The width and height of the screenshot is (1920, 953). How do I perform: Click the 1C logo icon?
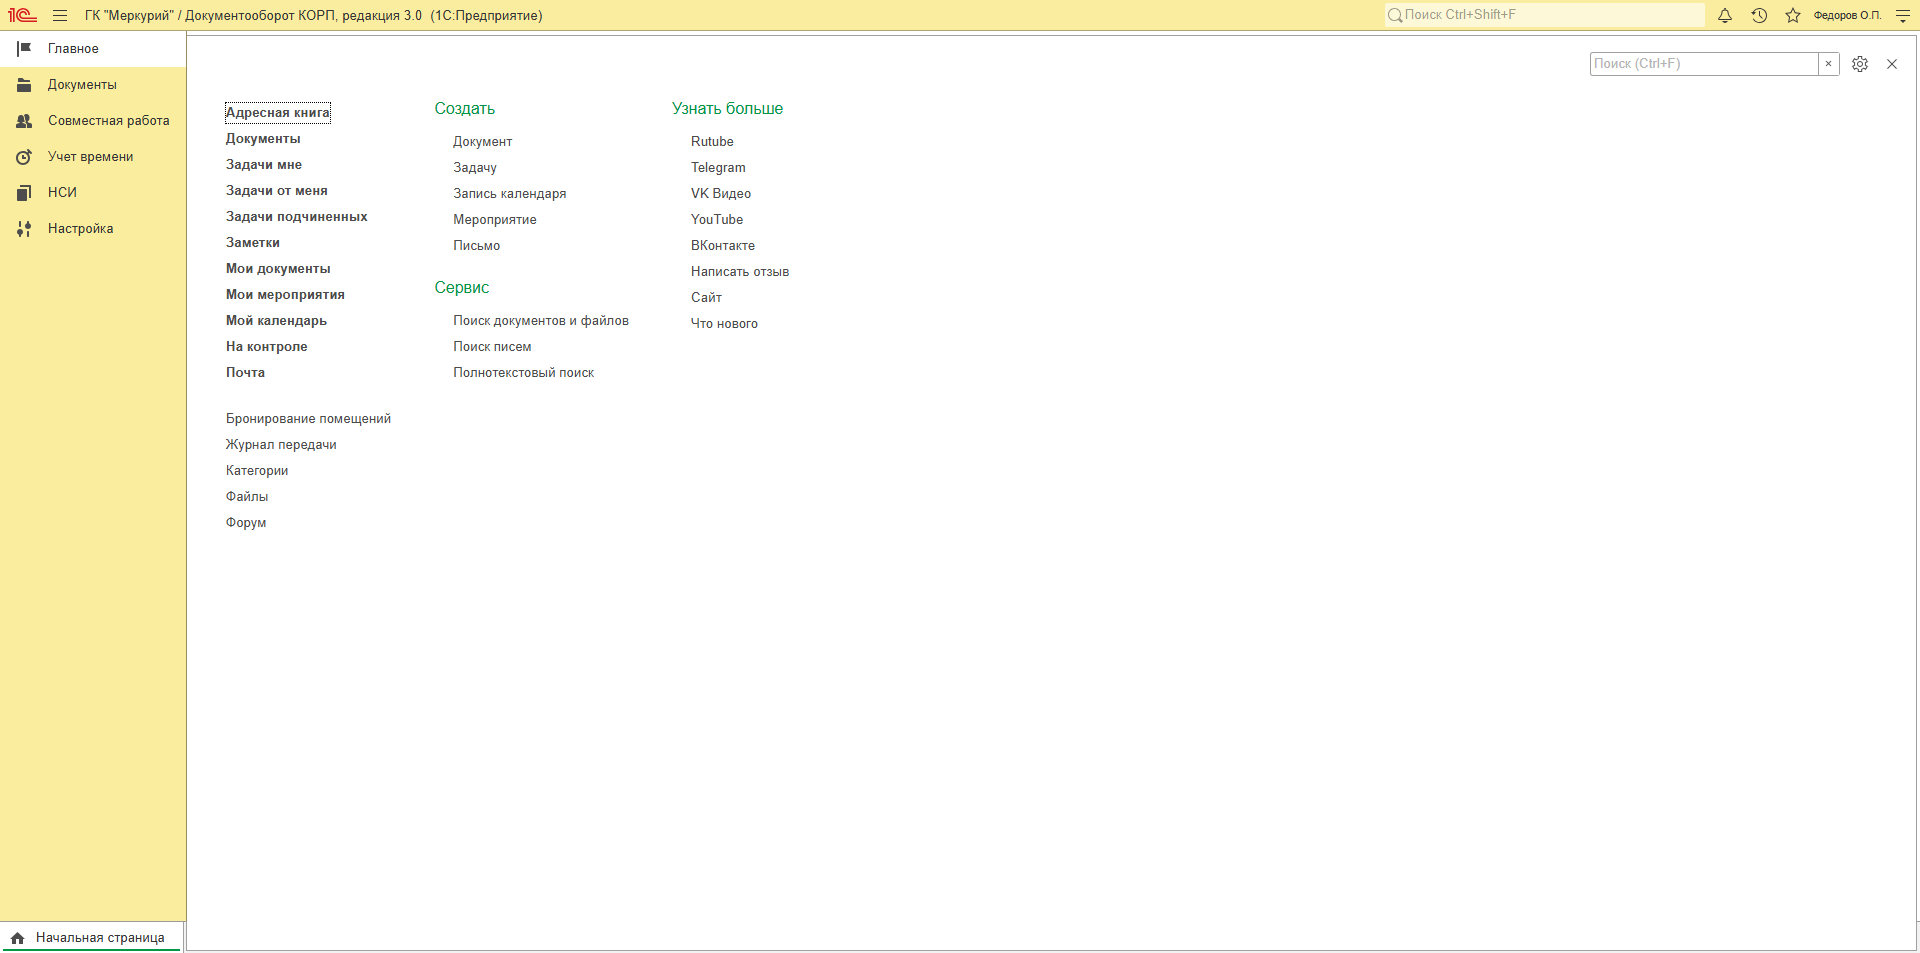[x=23, y=15]
